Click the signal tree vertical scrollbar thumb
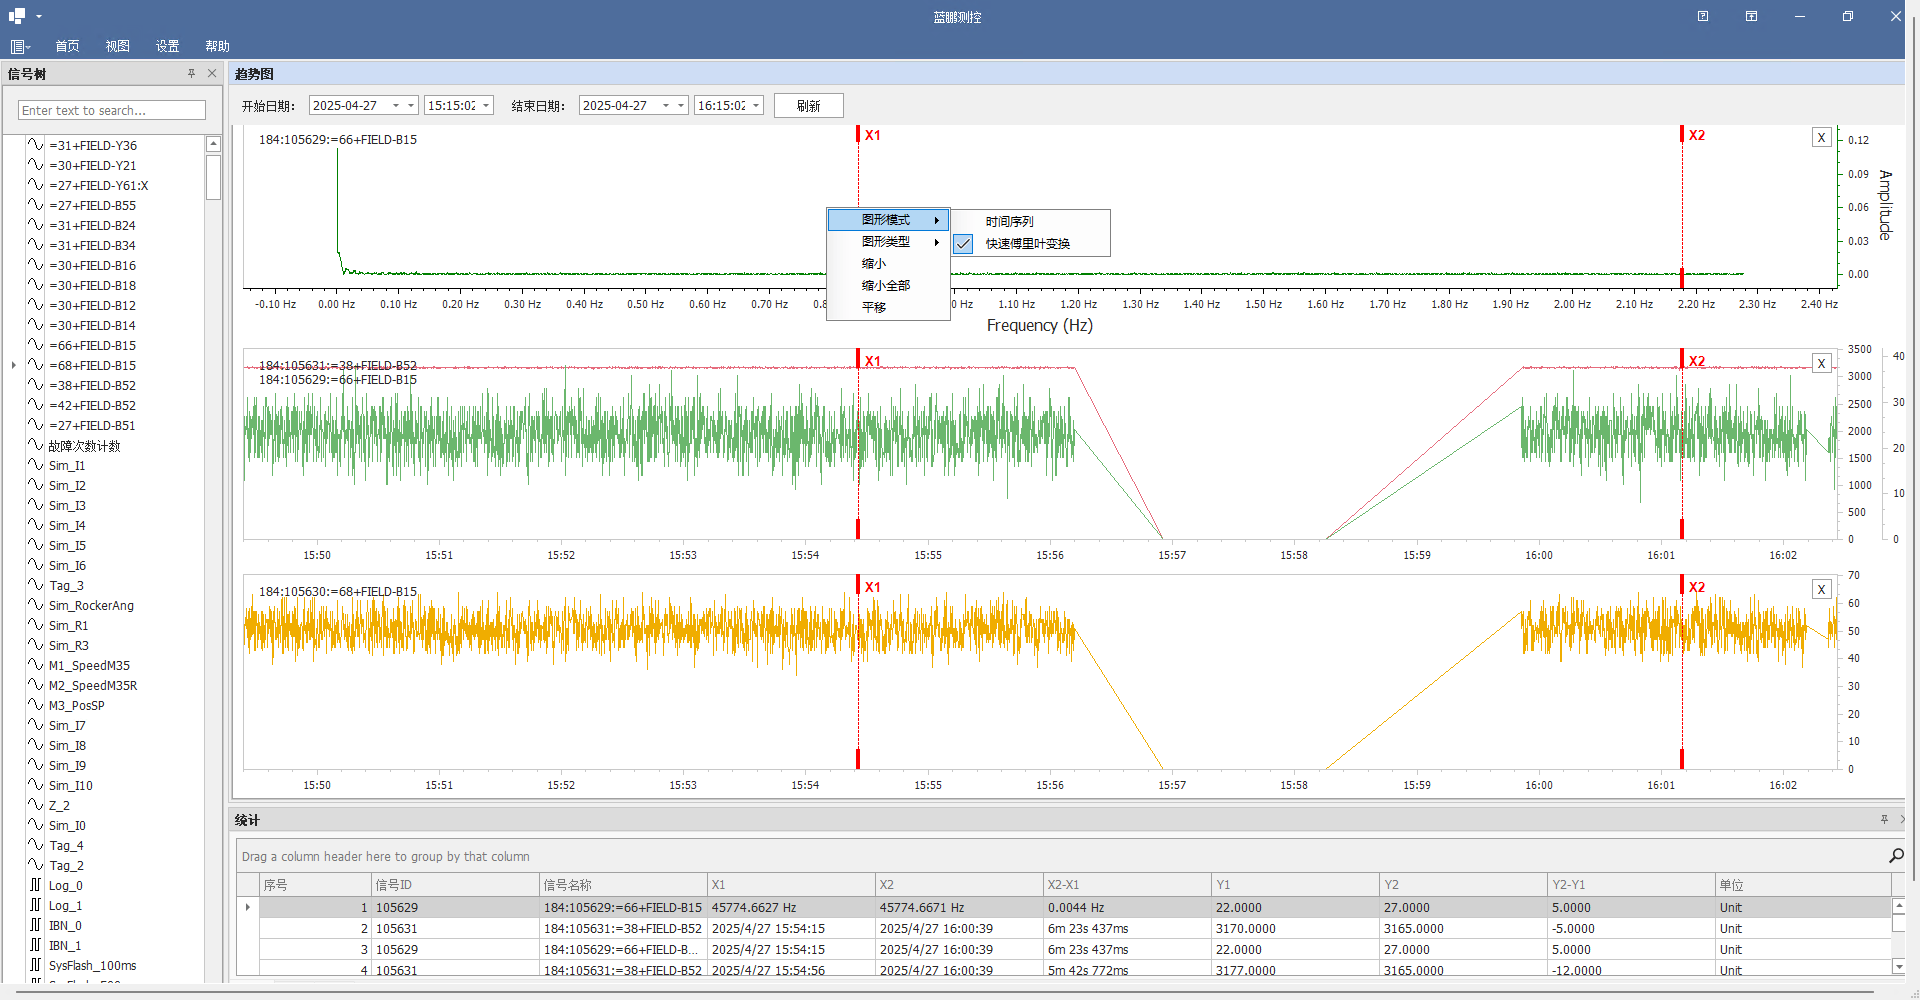The width and height of the screenshot is (1920, 1000). [x=213, y=177]
